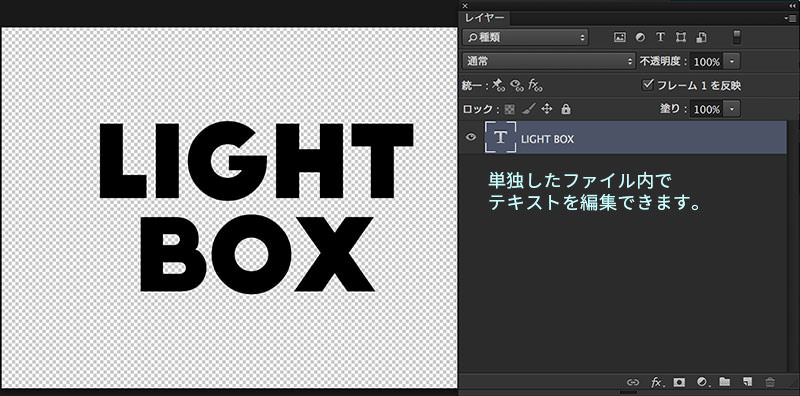This screenshot has width=800, height=396.
Task: Close the Layers panel with X
Action: [465, 6]
